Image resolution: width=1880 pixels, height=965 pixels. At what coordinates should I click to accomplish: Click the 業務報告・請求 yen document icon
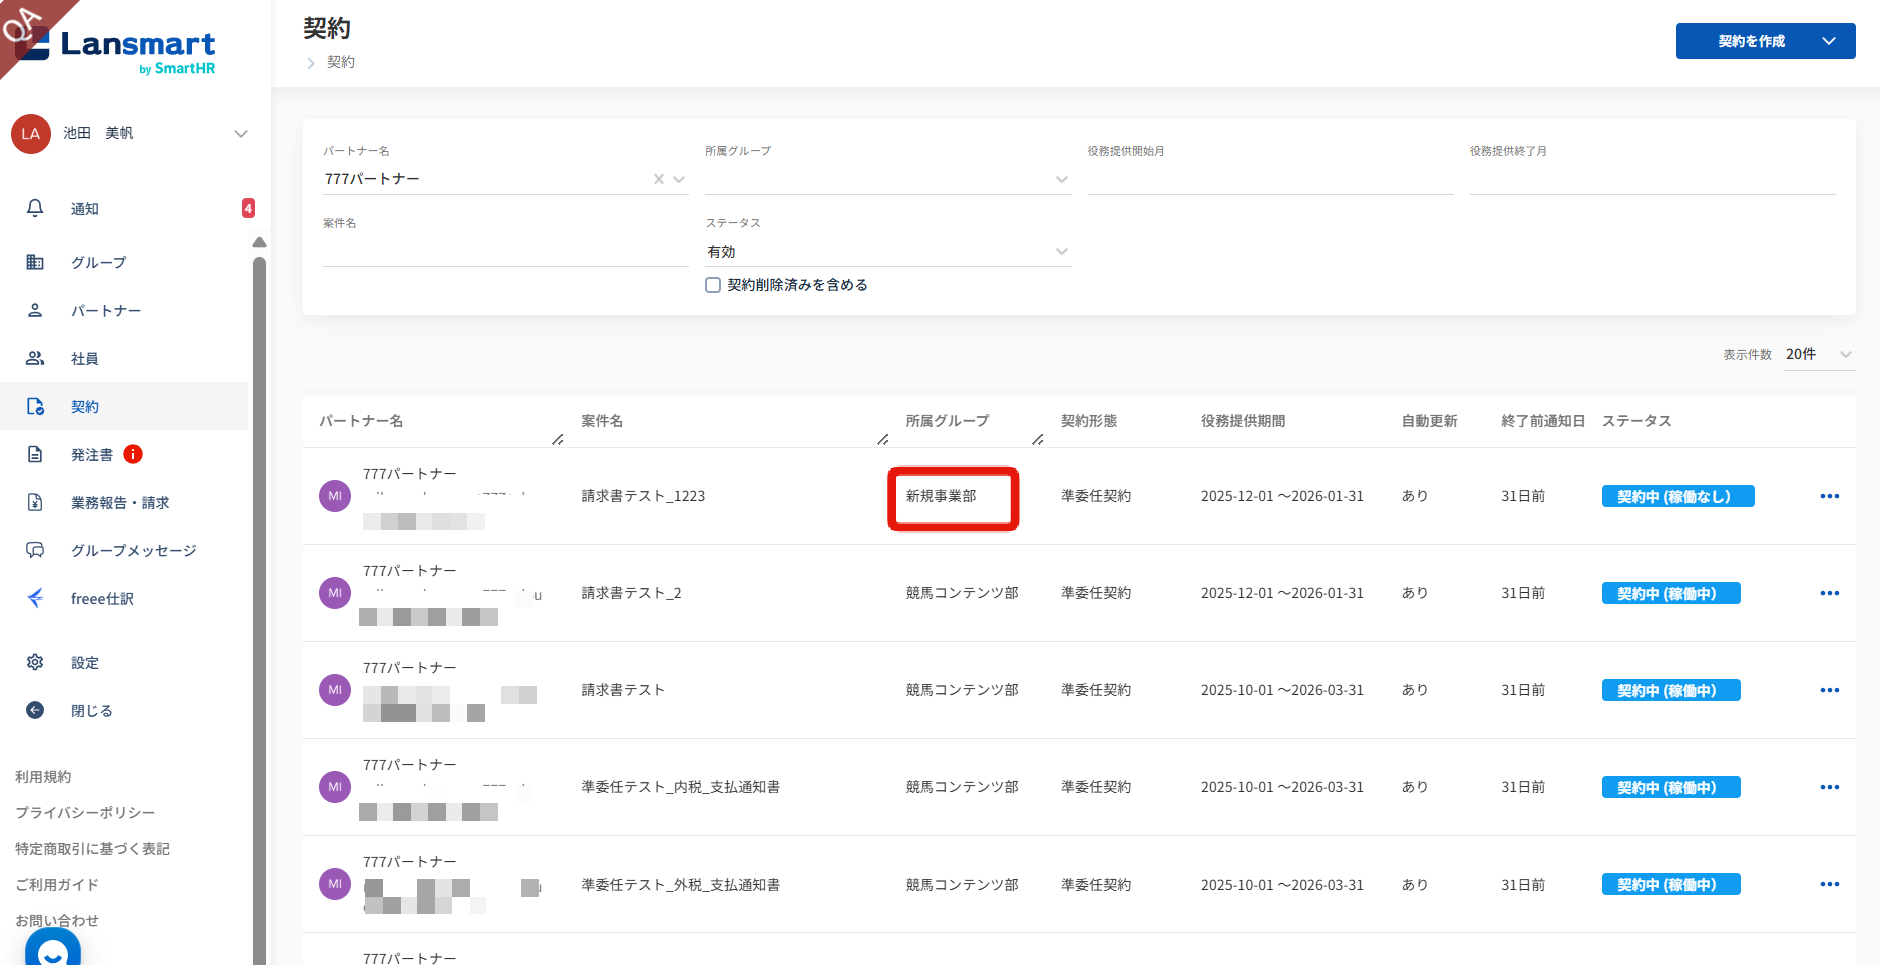35,502
